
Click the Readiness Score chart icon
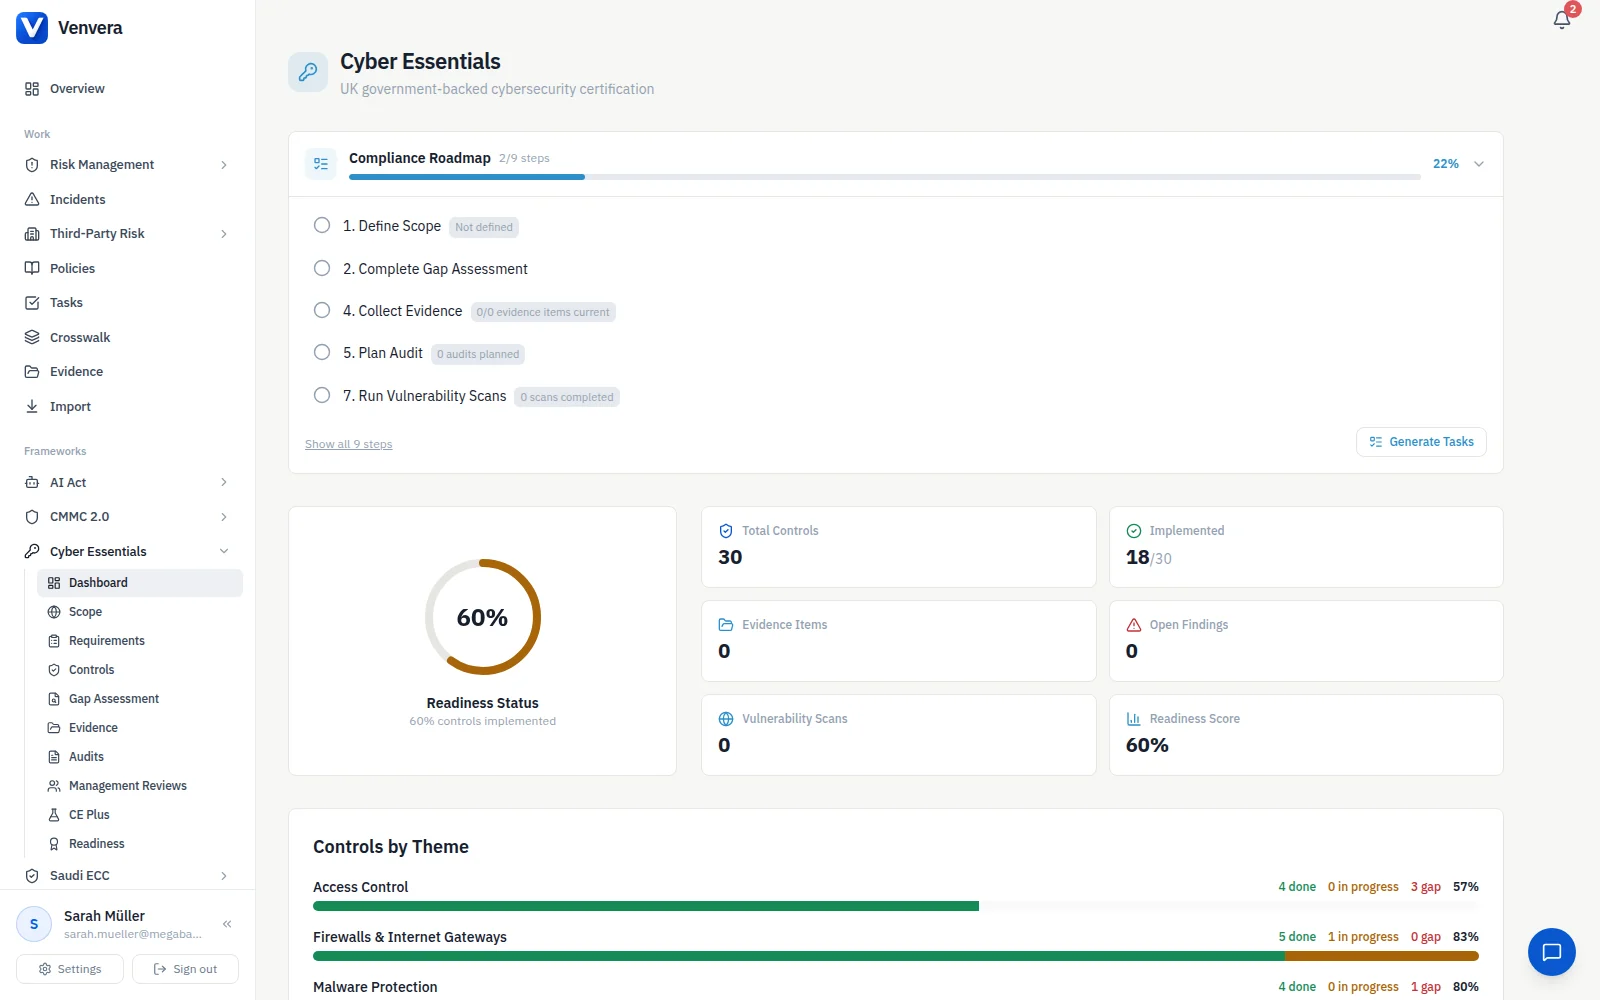tap(1134, 719)
